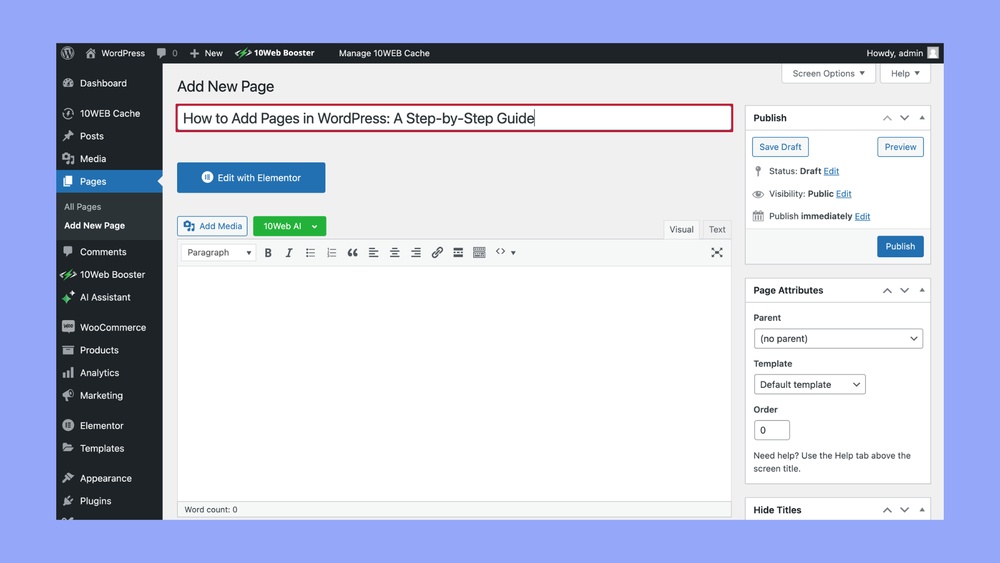Screen dimensions: 1000x563
Task: Edit the Visibility setting link
Action: [x=844, y=194]
